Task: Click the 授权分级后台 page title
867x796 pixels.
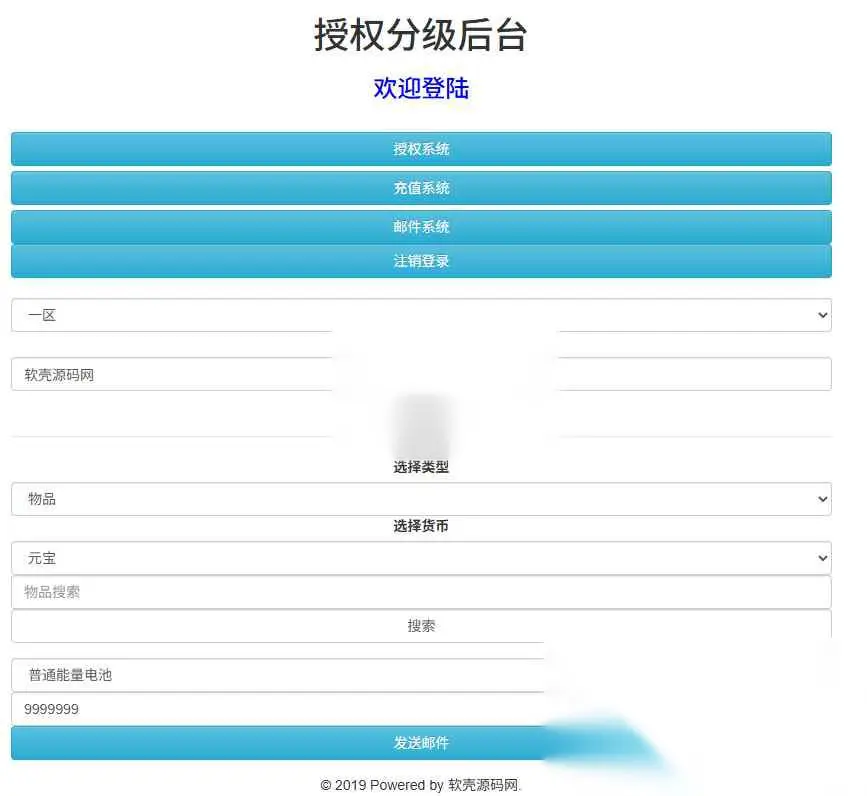Action: 421,35
